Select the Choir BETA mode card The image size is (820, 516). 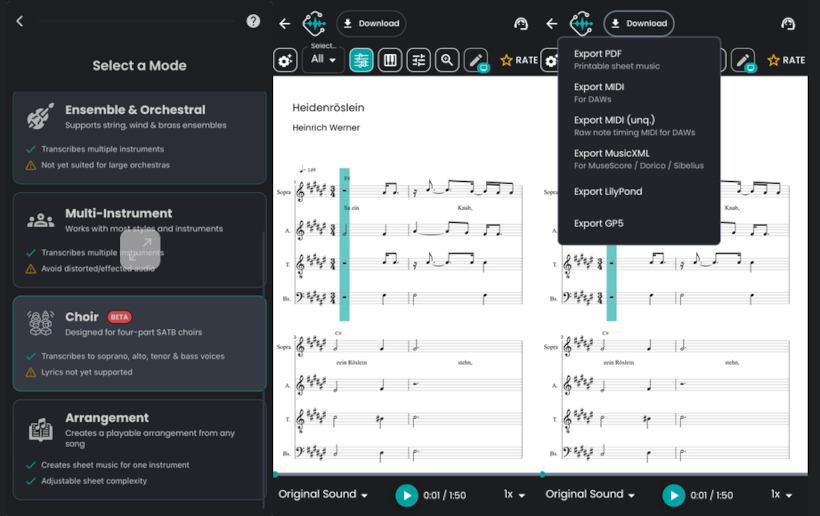pos(140,343)
